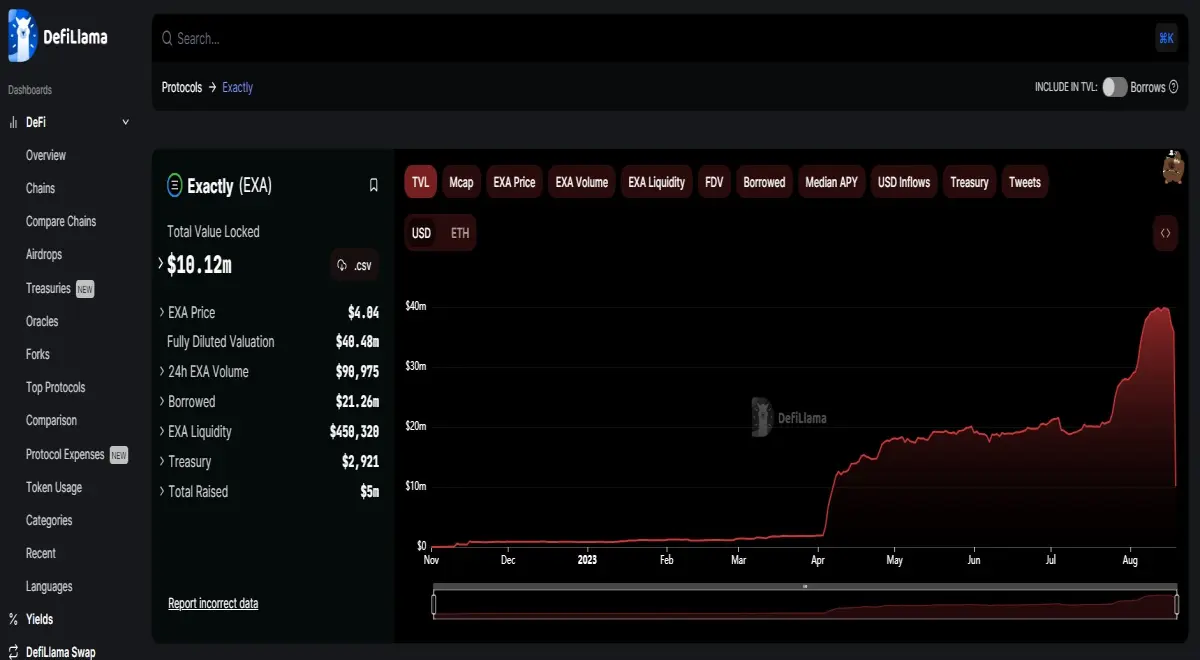Screen dimensions: 1200x660
Task: Click the DeFi bar chart sidebar icon
Action: pos(14,122)
